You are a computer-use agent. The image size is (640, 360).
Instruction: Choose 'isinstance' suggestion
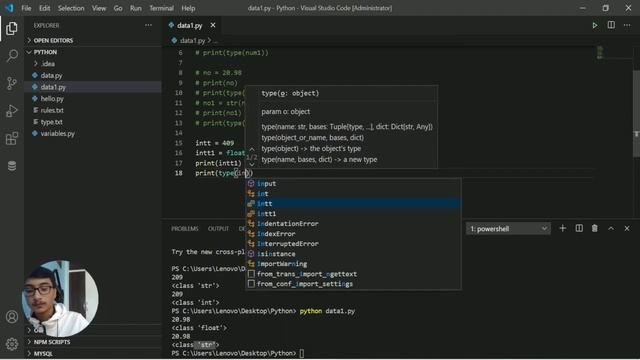coord(353,254)
